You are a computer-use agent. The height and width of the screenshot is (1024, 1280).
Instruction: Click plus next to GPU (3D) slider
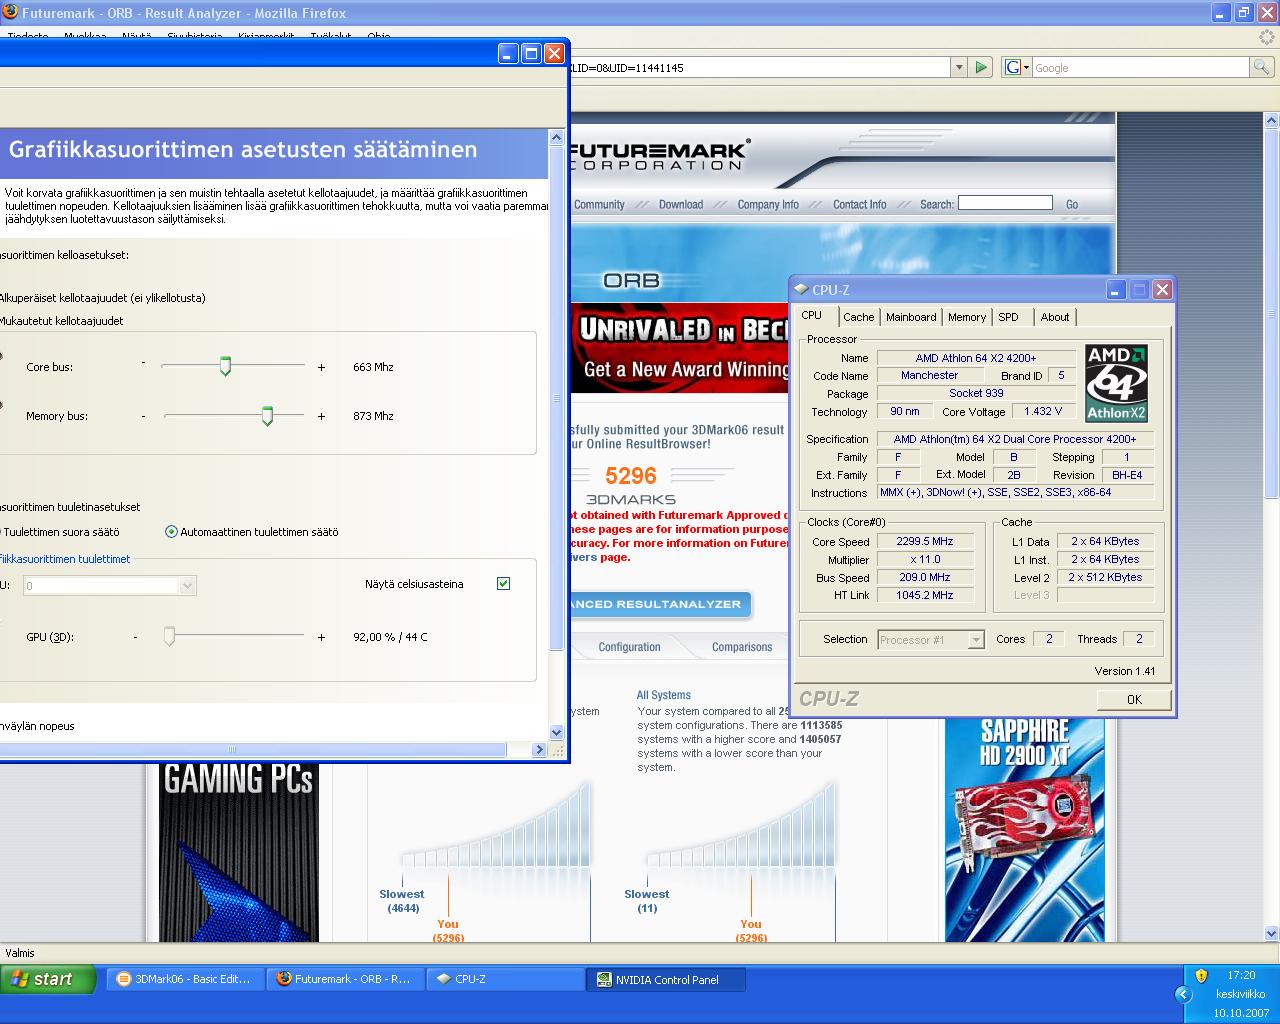click(321, 637)
